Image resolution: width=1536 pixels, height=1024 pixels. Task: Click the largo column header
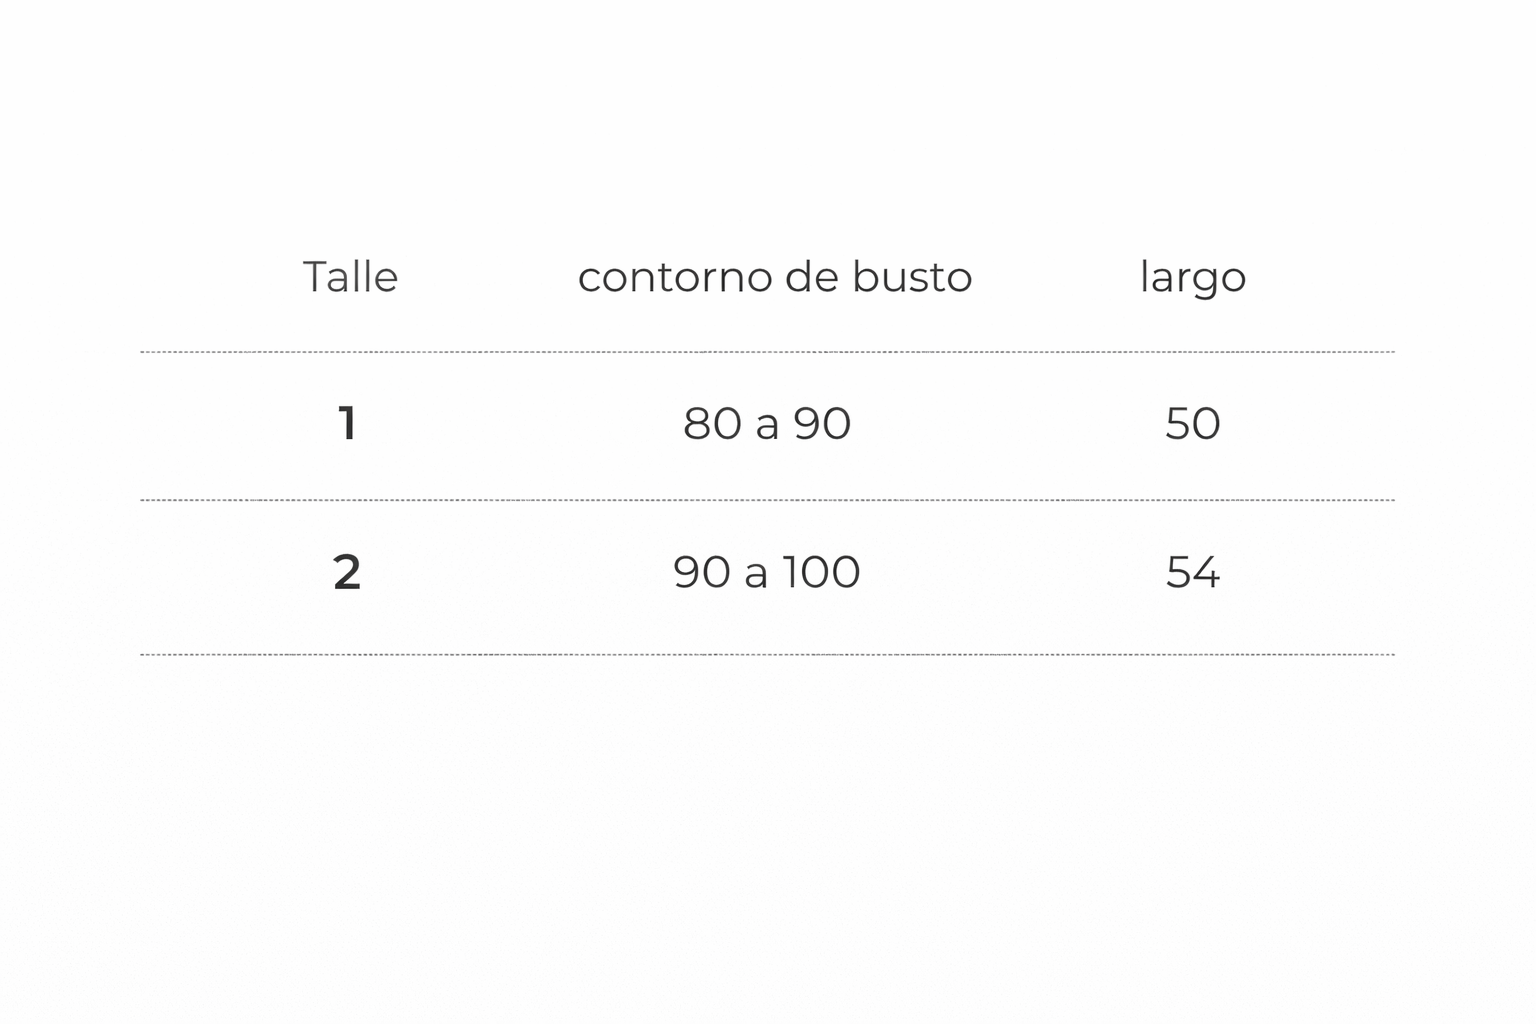pyautogui.click(x=1192, y=278)
